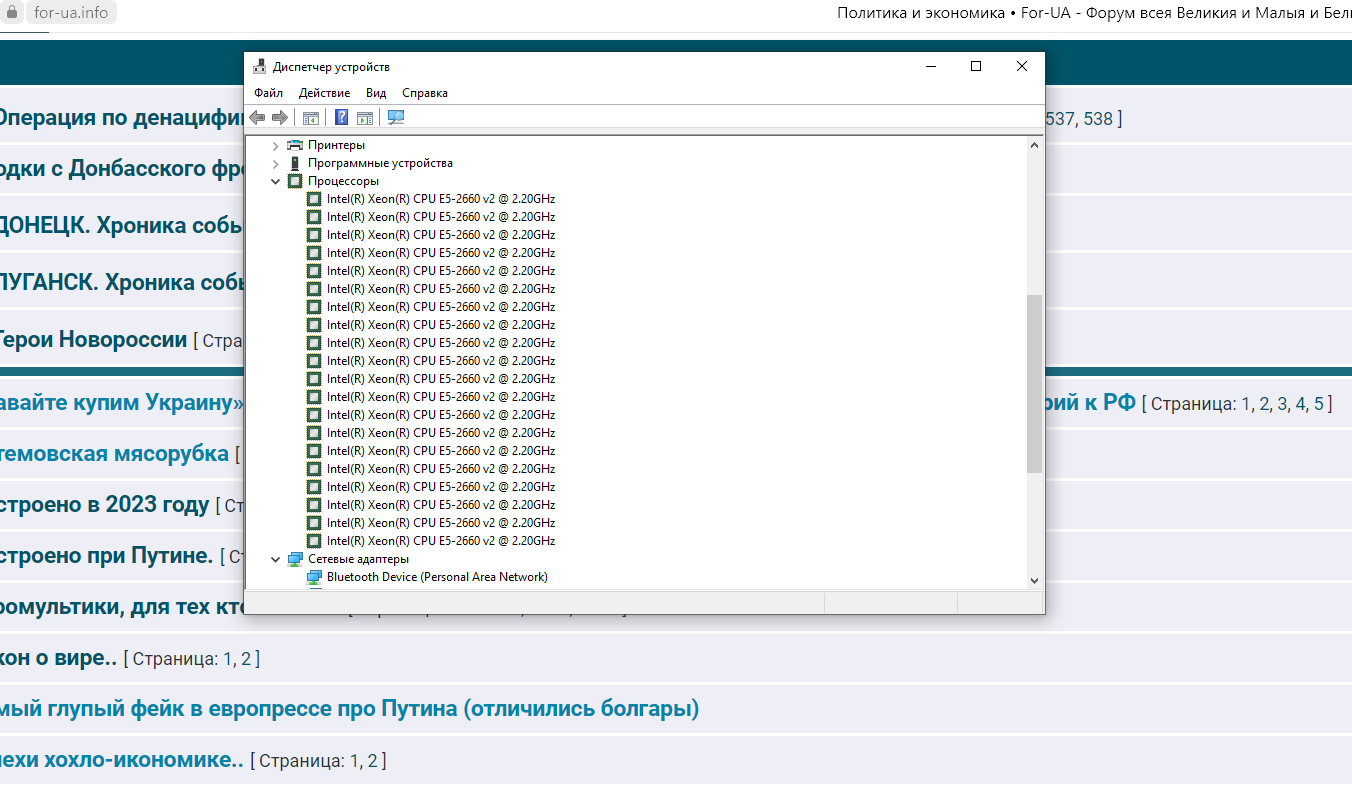1352x786 pixels.
Task: Select Bluetooth Device (Personal Area Network) entry
Action: (x=437, y=577)
